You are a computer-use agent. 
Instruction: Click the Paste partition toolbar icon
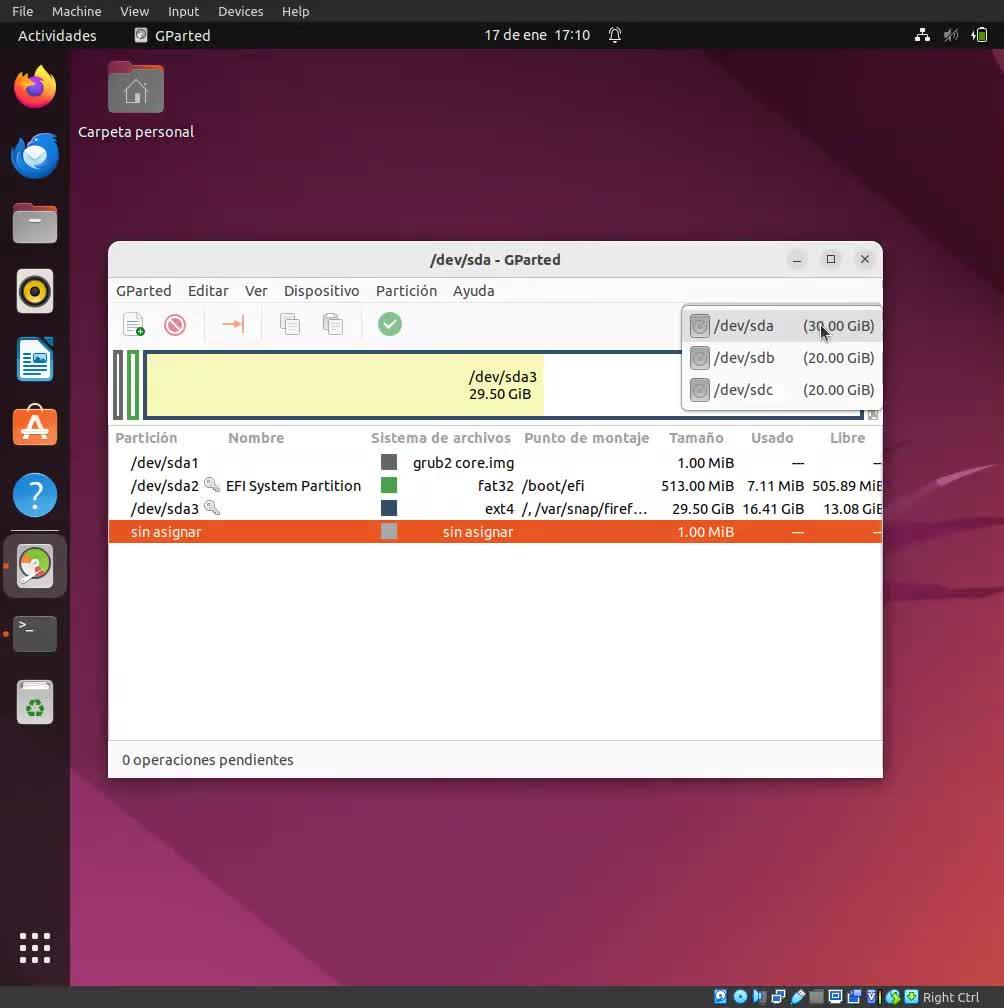pyautogui.click(x=332, y=324)
